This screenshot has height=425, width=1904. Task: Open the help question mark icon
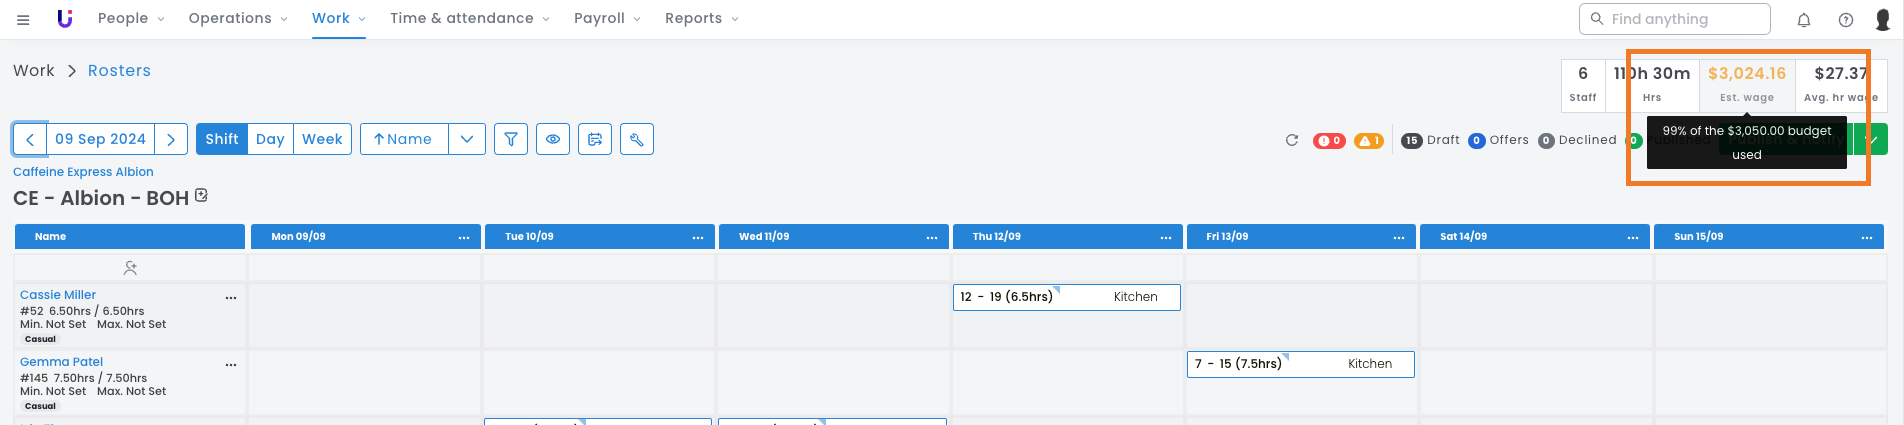[x=1846, y=20]
